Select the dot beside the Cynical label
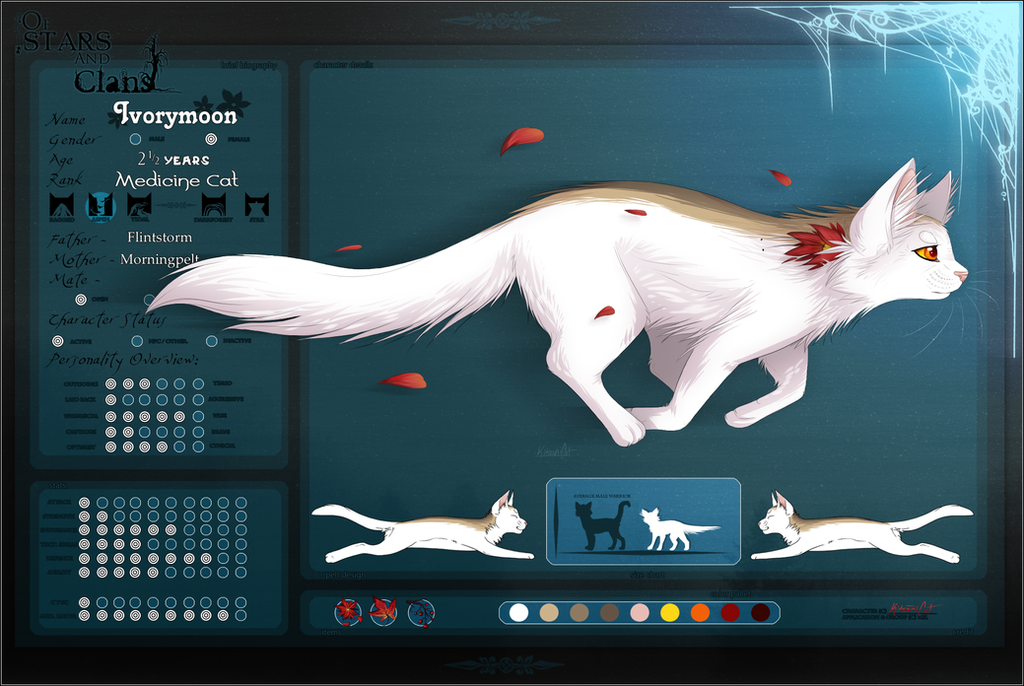The image size is (1024, 686). [x=198, y=447]
